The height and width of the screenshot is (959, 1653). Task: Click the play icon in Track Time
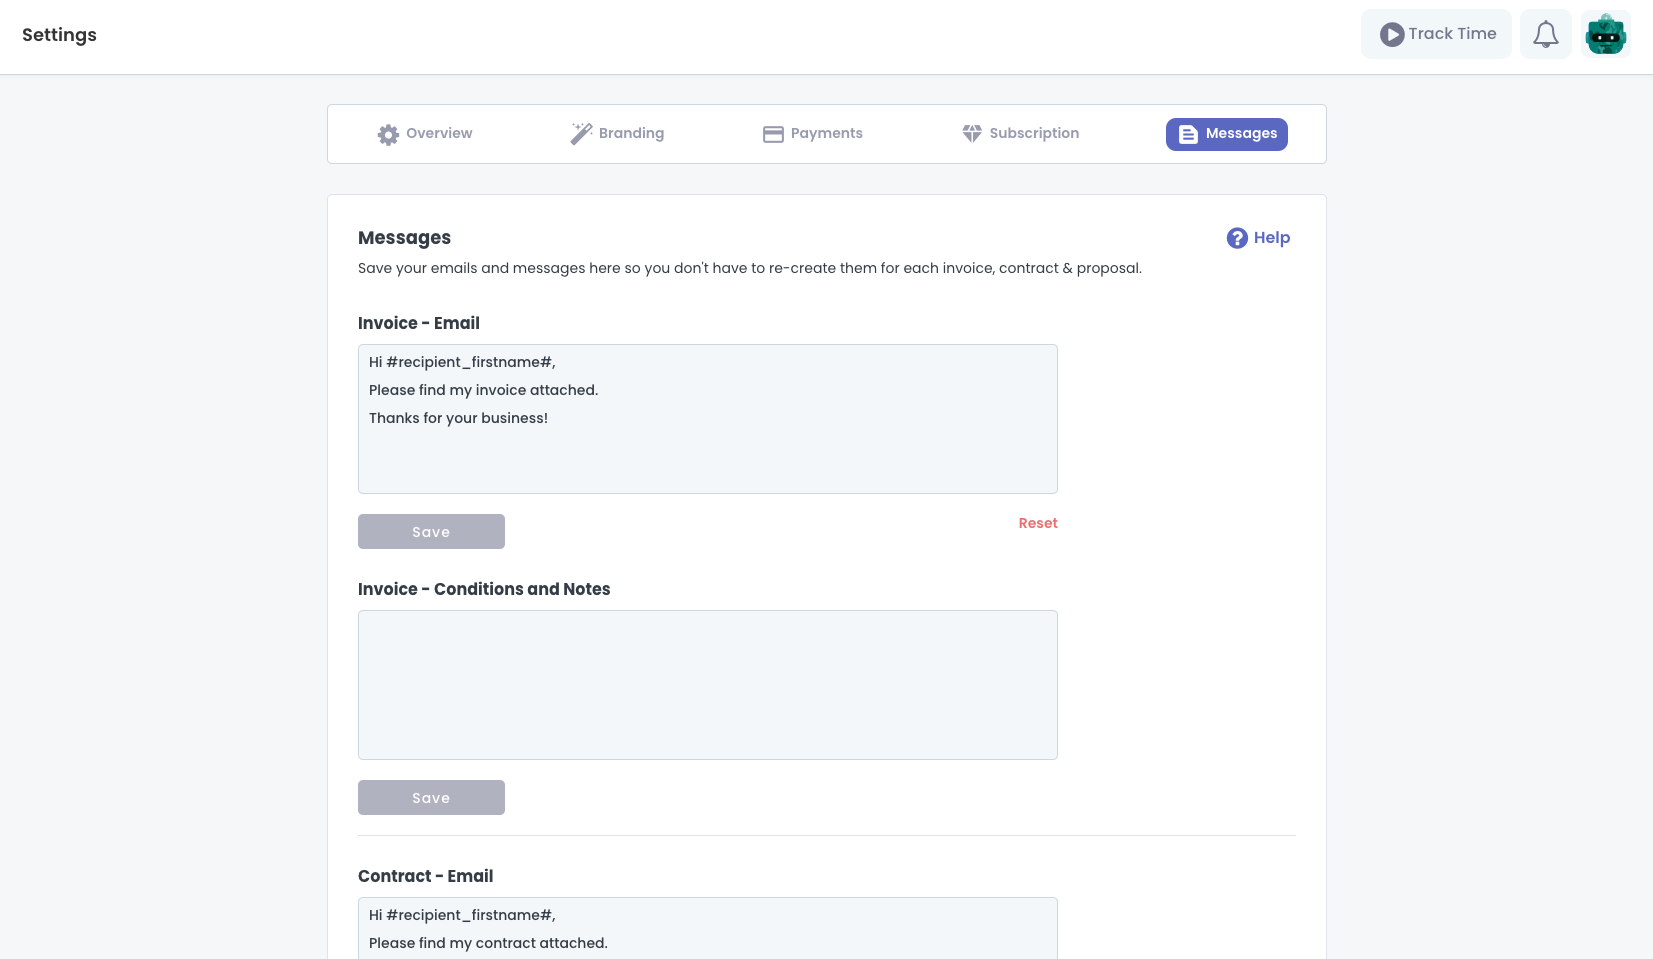pyautogui.click(x=1391, y=35)
